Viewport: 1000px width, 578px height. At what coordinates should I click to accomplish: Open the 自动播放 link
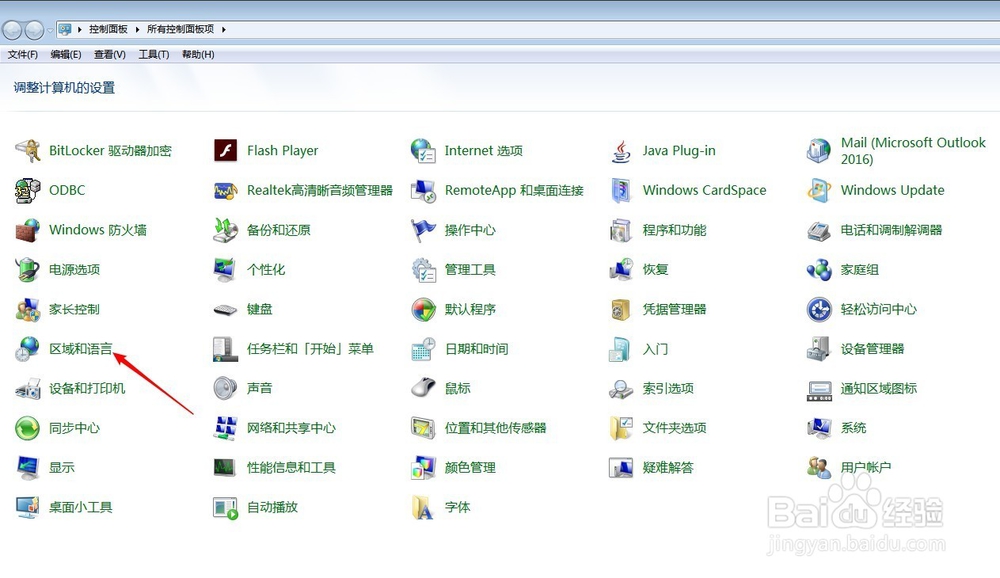[x=272, y=507]
